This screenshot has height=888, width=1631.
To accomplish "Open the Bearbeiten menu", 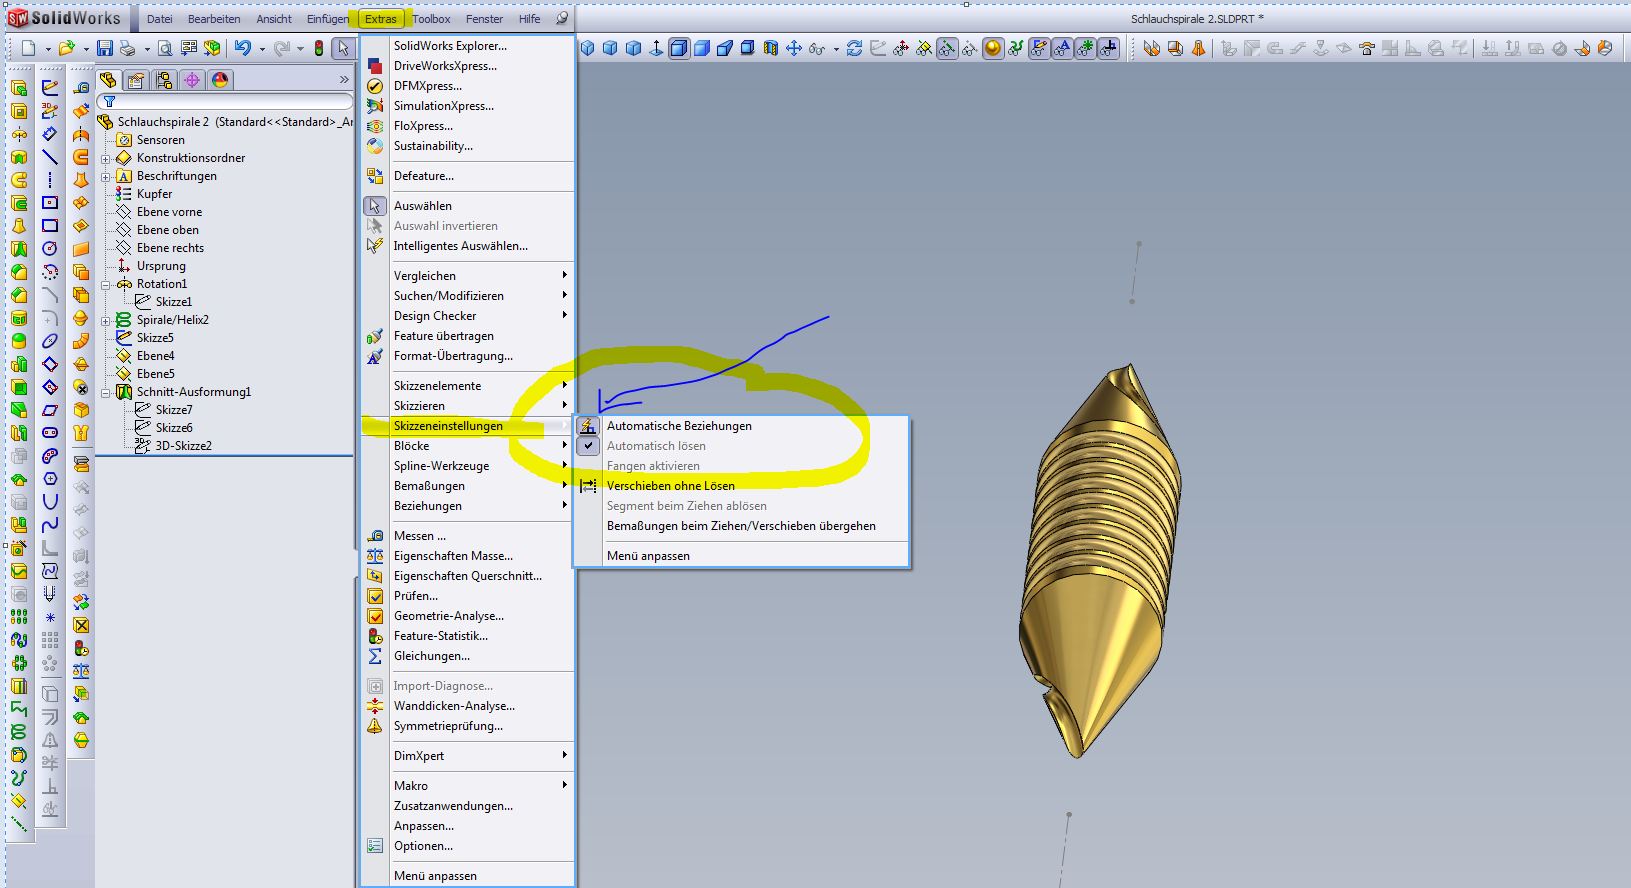I will (x=214, y=19).
